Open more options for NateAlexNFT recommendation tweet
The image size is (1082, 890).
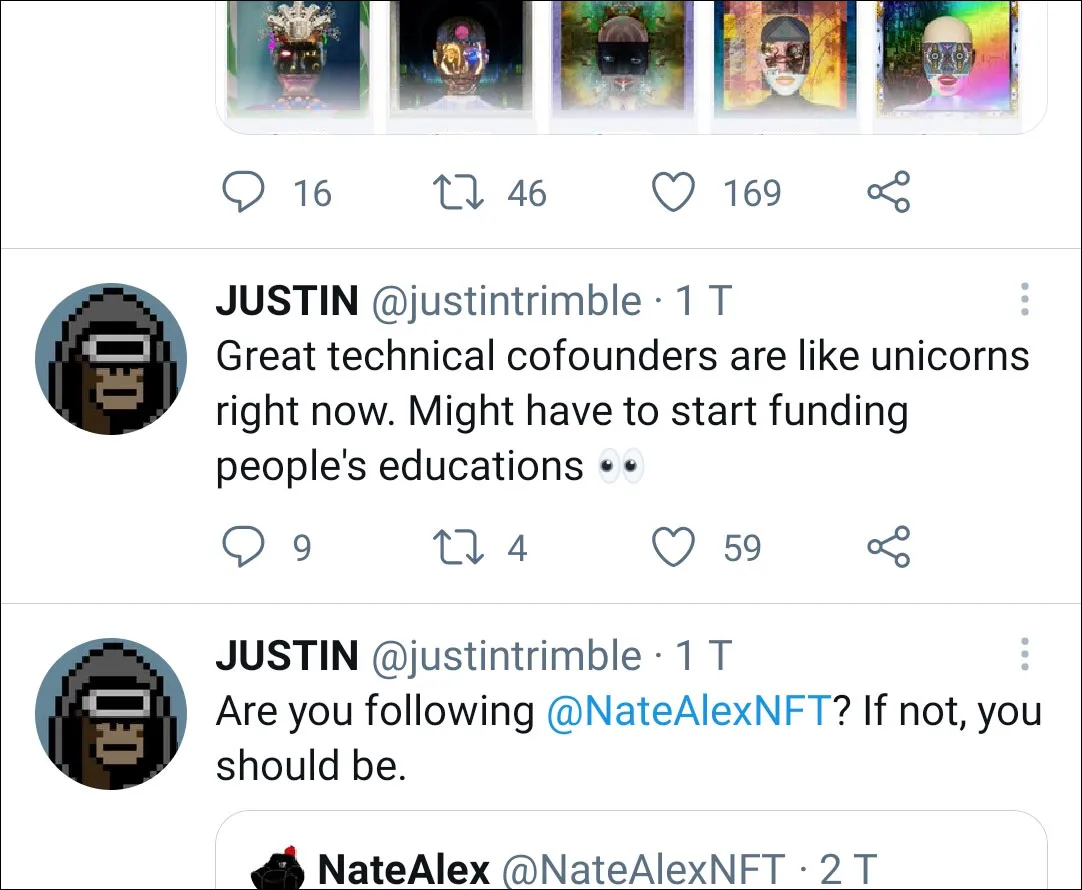pos(1025,654)
